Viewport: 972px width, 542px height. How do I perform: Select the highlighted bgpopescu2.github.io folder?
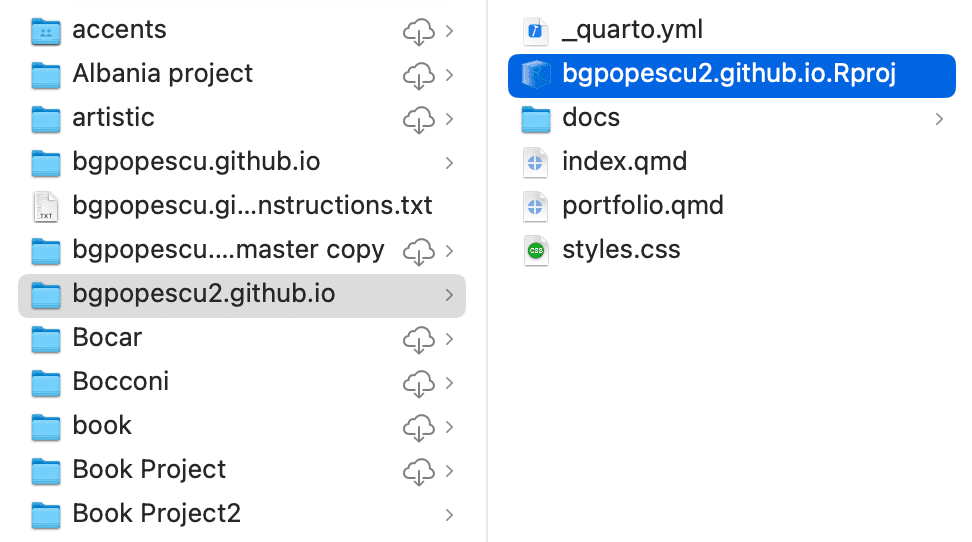[x=203, y=294]
